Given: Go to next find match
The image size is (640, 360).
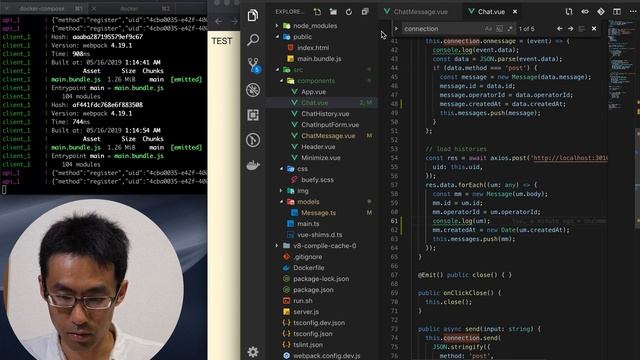Looking at the screenshot, I should (x=571, y=29).
